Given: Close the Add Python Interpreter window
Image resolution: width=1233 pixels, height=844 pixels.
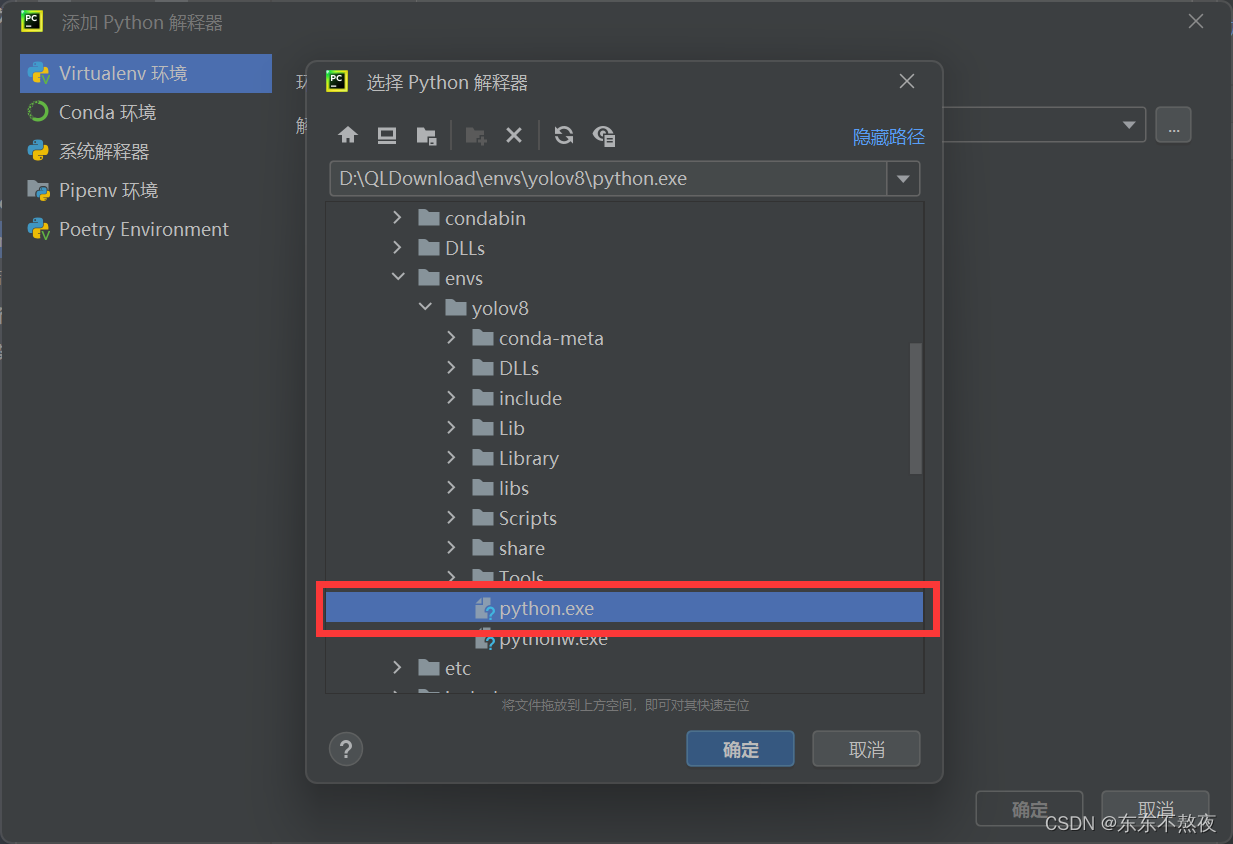Looking at the screenshot, I should click(1196, 21).
